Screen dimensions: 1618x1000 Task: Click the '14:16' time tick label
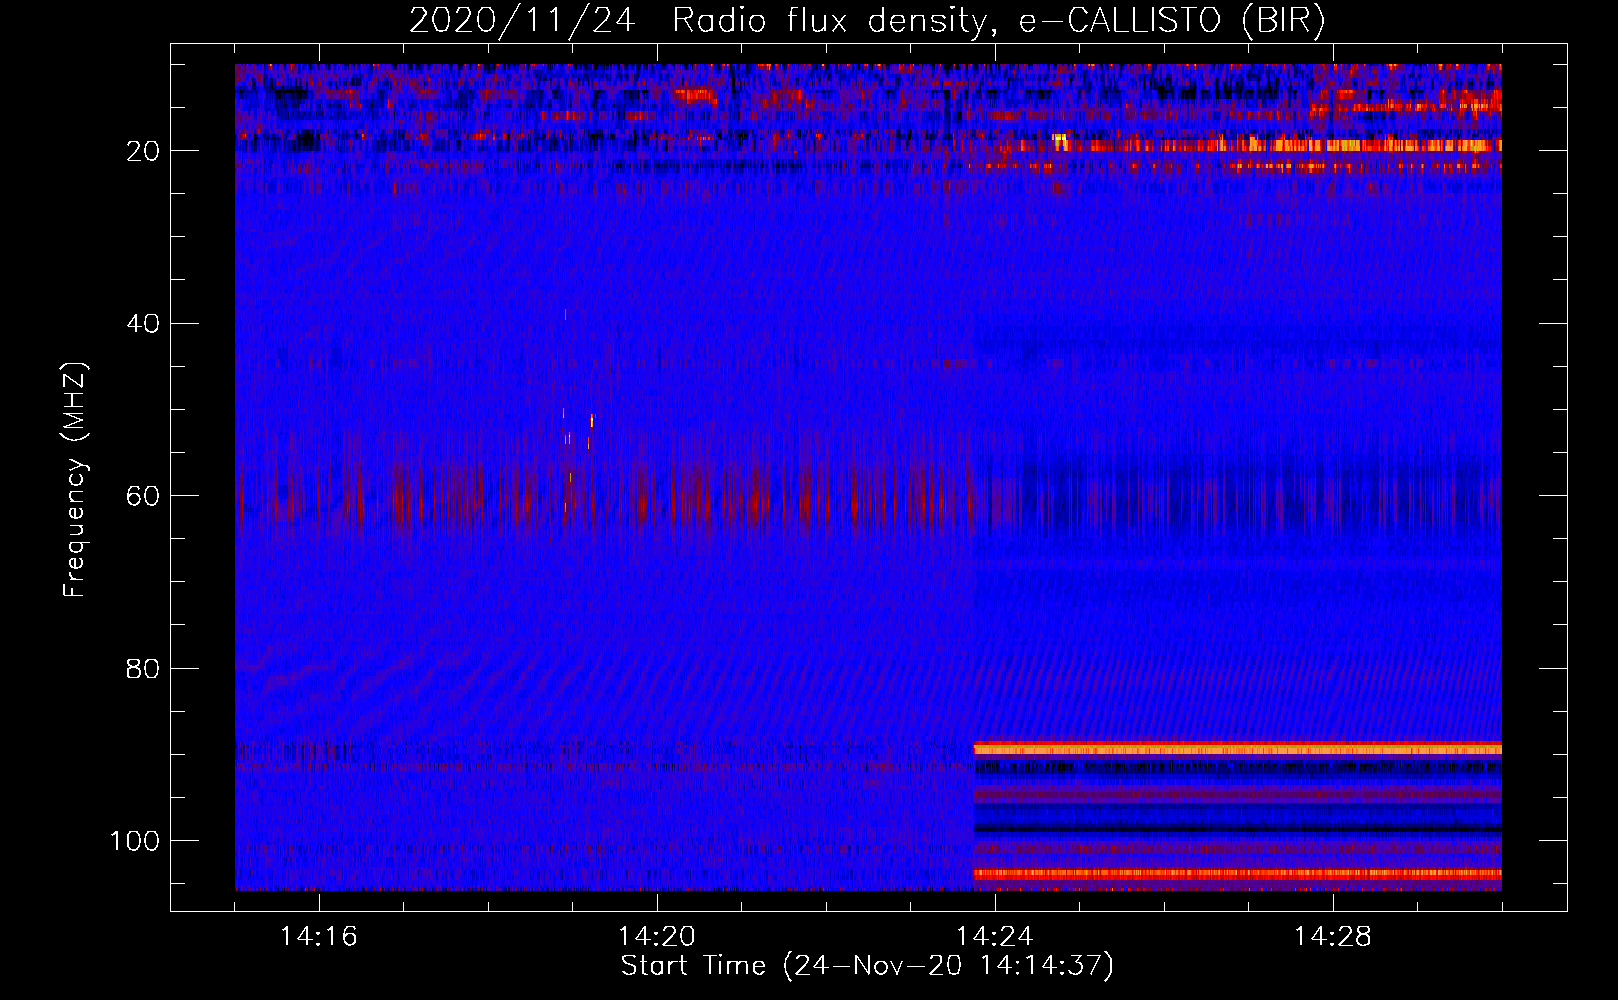click(x=318, y=937)
